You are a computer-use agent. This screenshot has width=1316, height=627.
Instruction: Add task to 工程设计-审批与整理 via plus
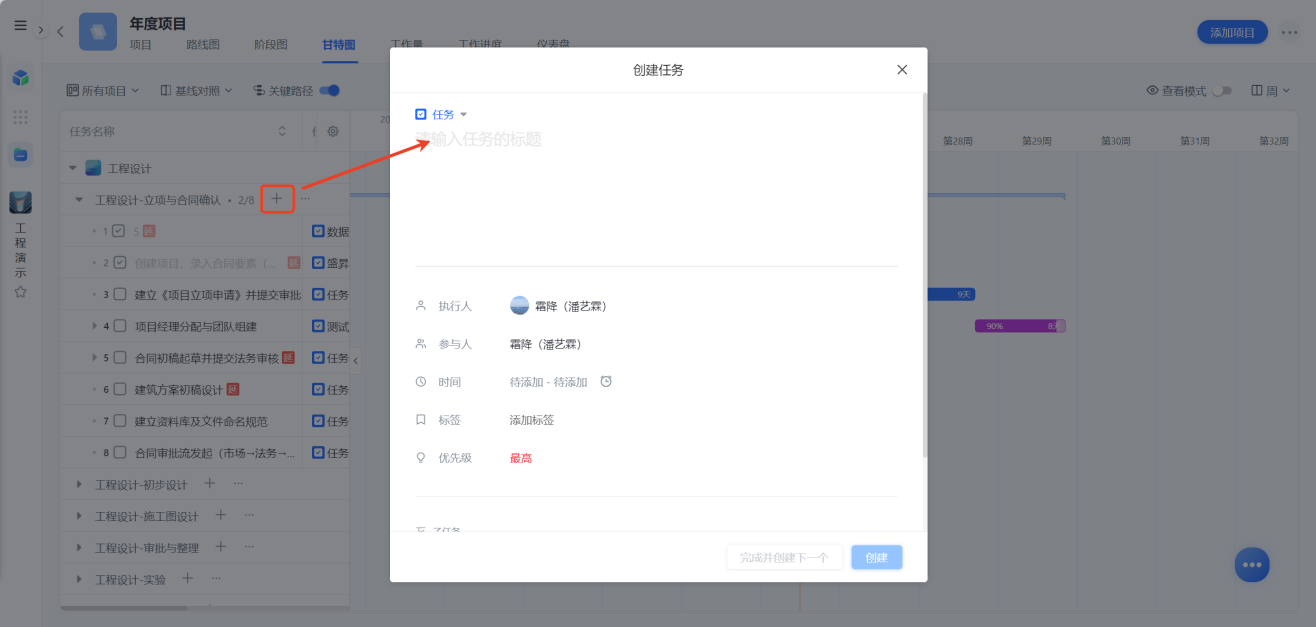coord(221,547)
